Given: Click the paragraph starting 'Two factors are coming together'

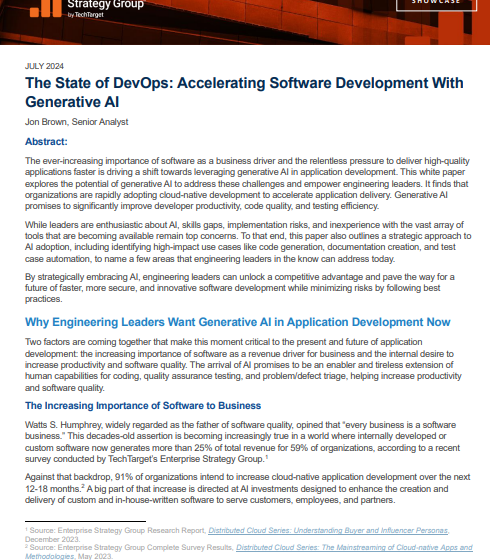Looking at the screenshot, I should click(x=243, y=365).
